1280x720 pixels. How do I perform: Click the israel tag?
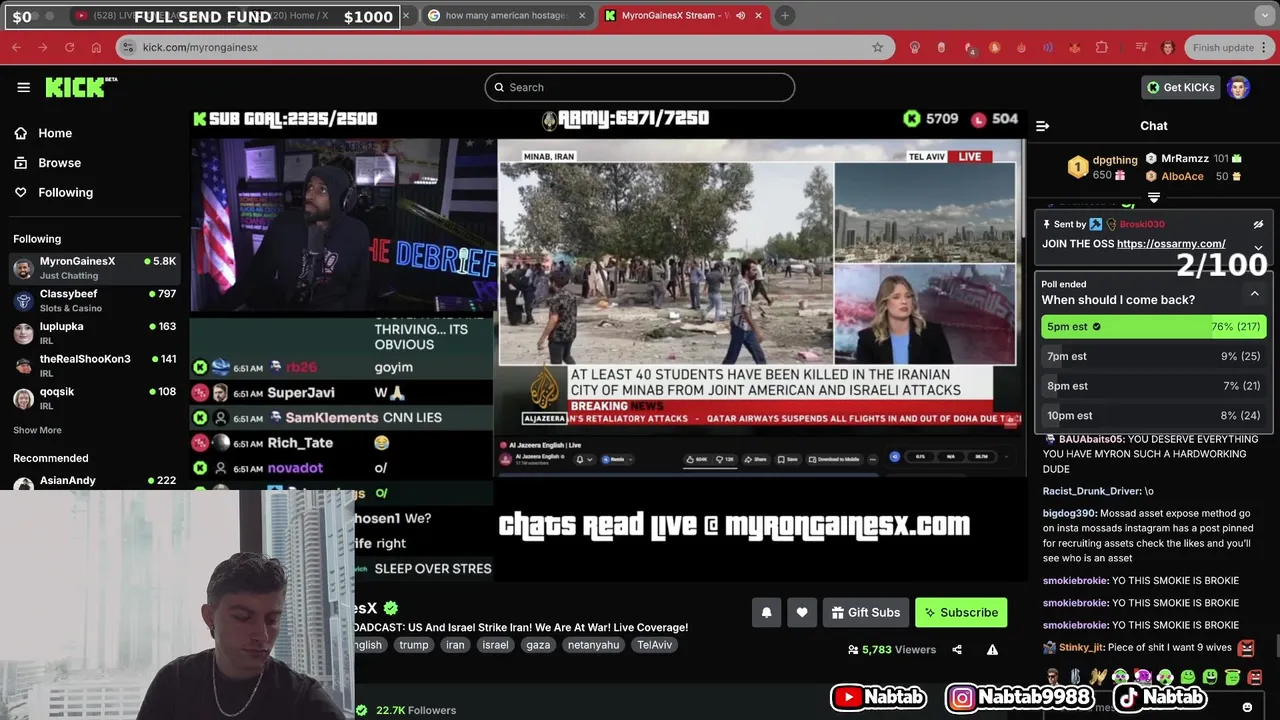pyautogui.click(x=495, y=645)
